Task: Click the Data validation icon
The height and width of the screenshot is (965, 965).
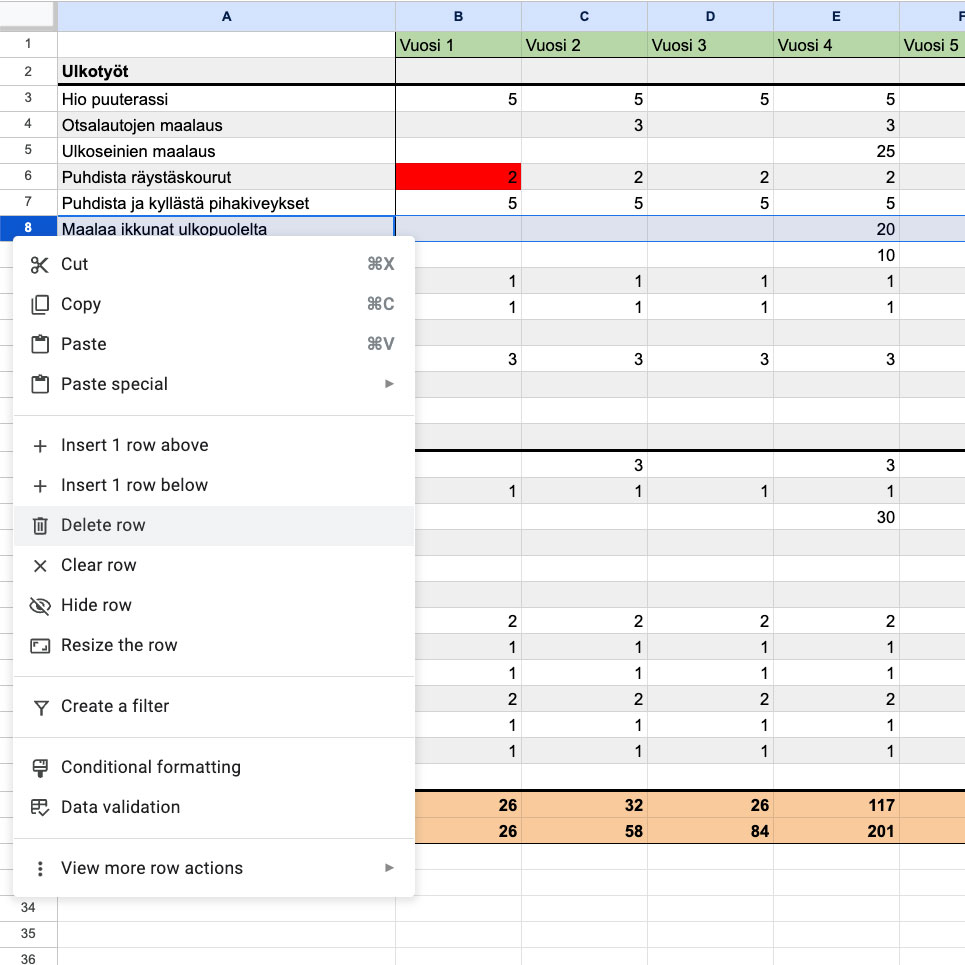Action: [40, 808]
